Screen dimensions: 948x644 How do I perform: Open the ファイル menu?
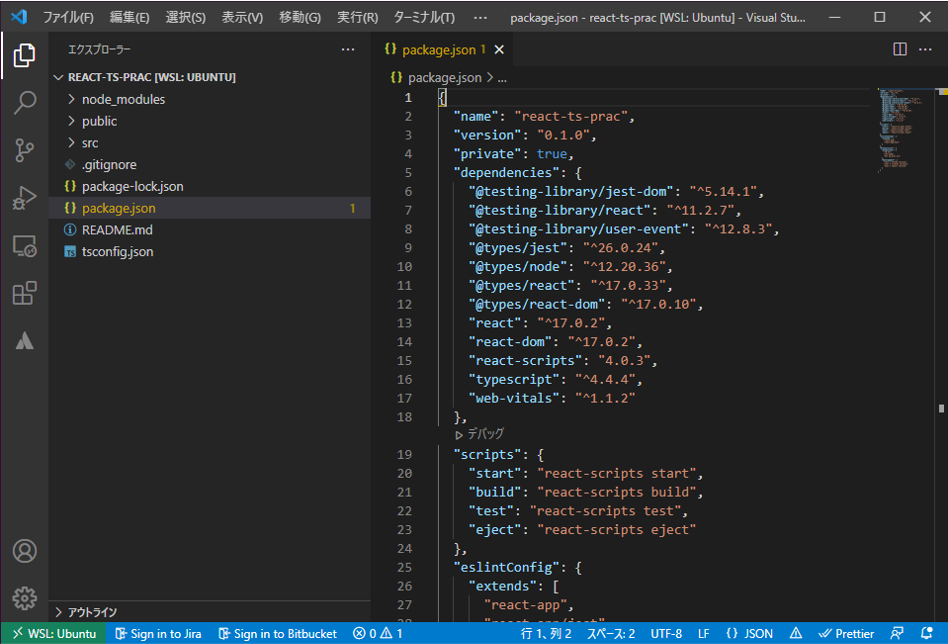tap(65, 16)
